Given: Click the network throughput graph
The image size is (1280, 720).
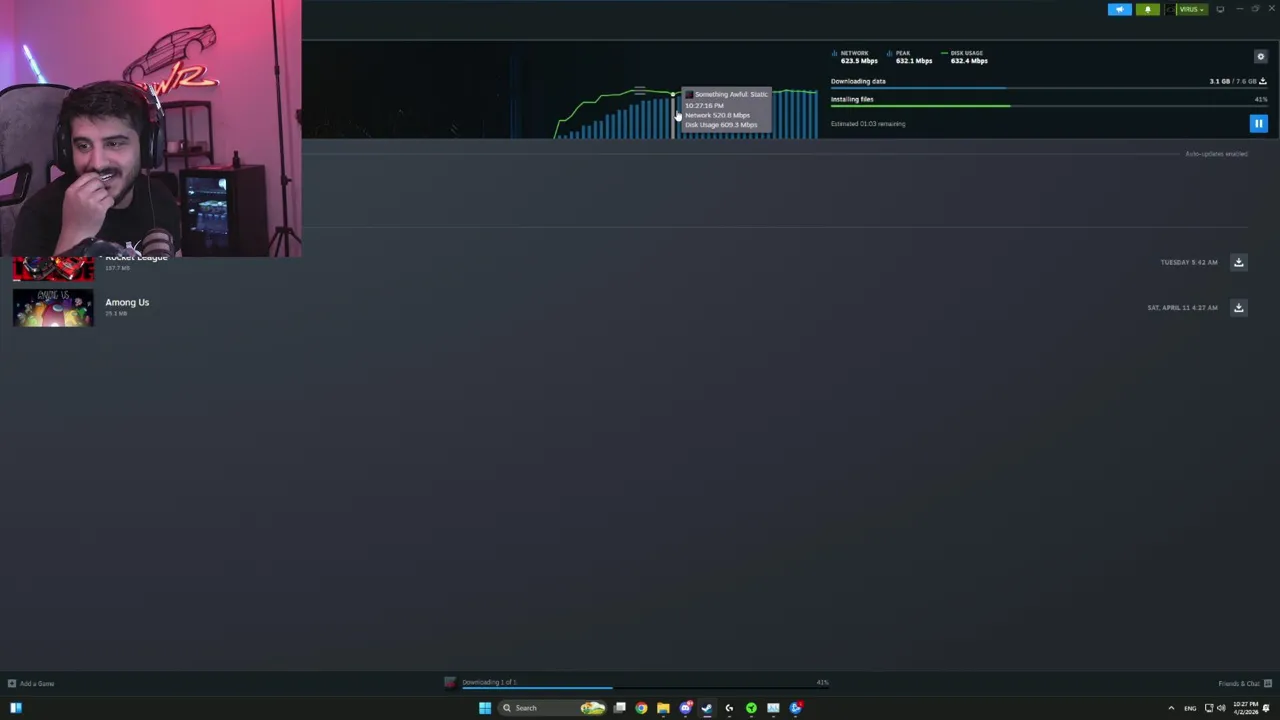Looking at the screenshot, I should pyautogui.click(x=686, y=113).
